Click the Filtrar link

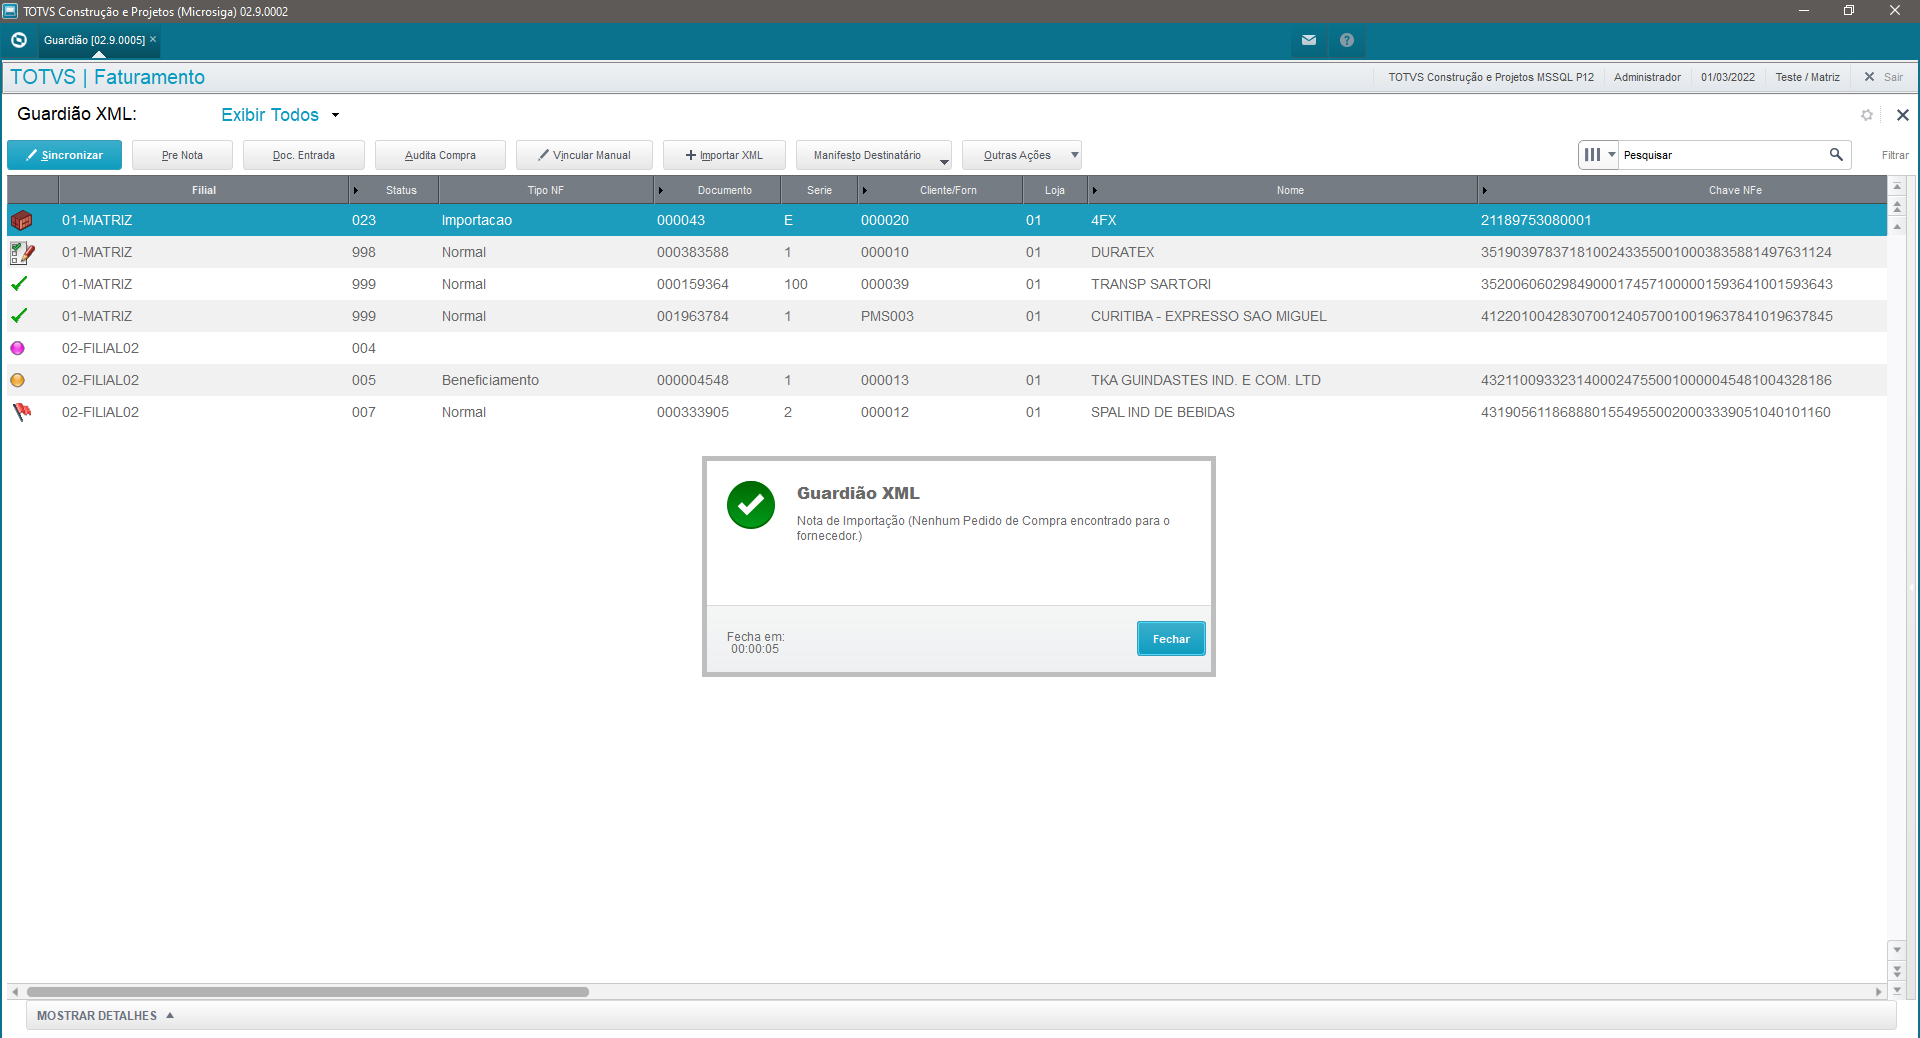point(1895,155)
